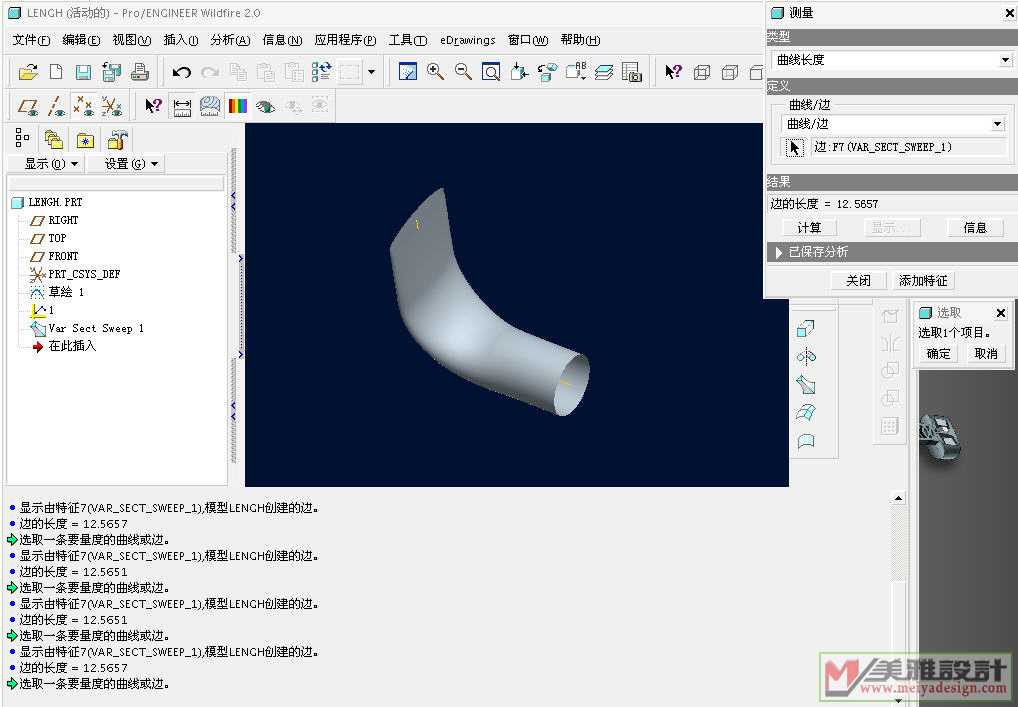Screen dimensions: 1018x707
Task: Open the 视图 menu
Action: pos(132,40)
